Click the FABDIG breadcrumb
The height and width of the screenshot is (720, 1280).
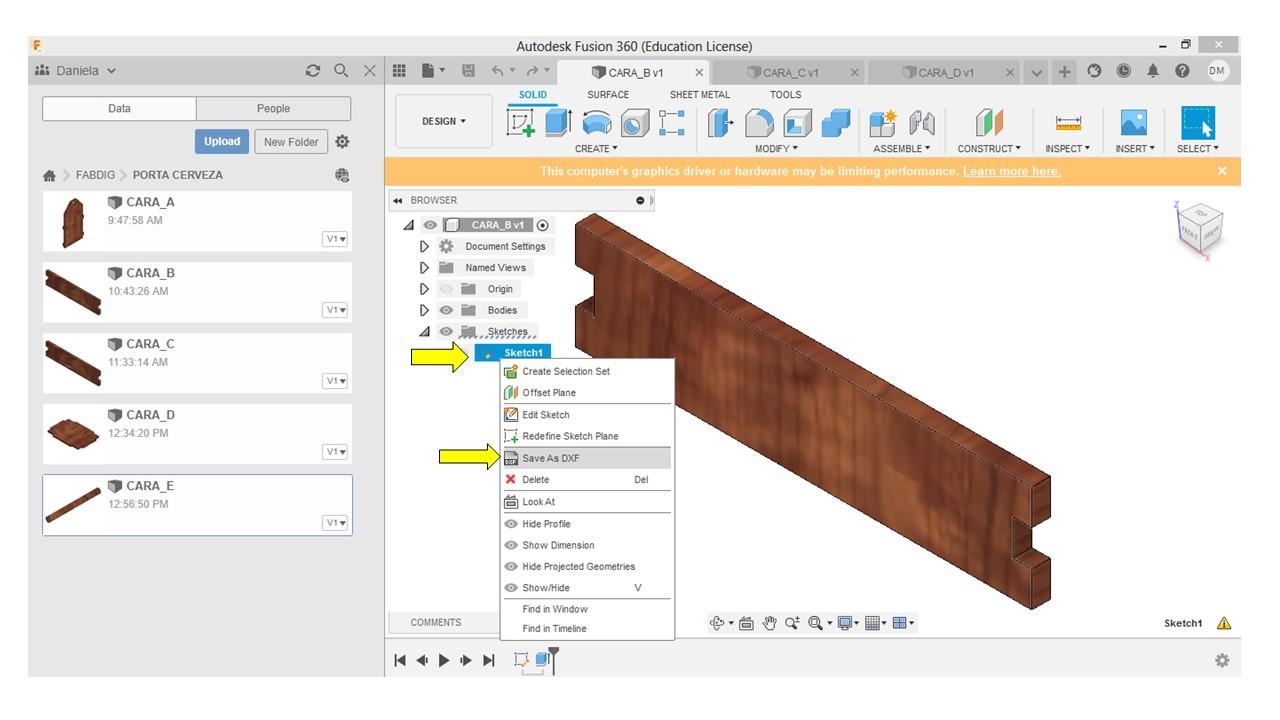(95, 175)
